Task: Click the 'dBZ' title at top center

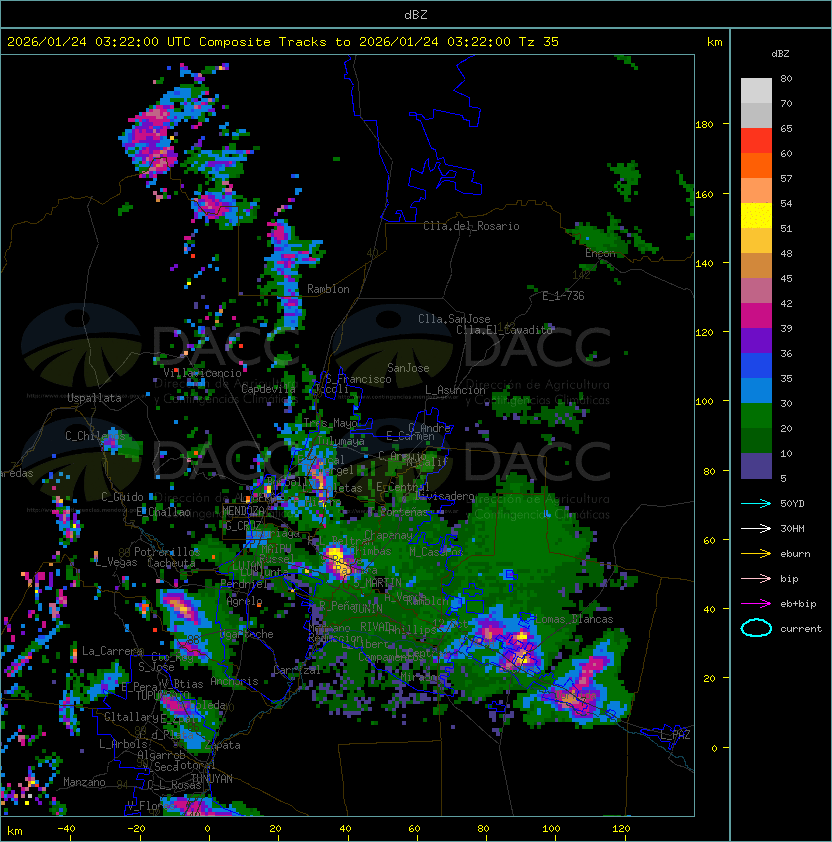Action: (416, 14)
